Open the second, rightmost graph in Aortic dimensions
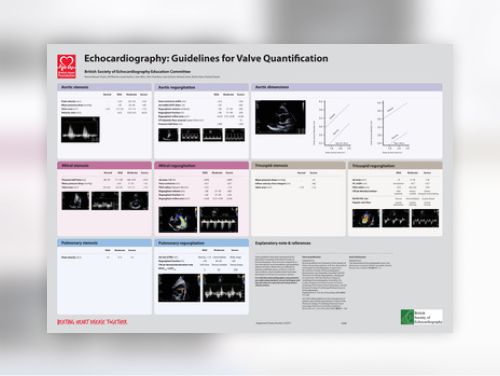Image resolution: width=500 pixels, height=376 pixels. pyautogui.click(x=390, y=127)
